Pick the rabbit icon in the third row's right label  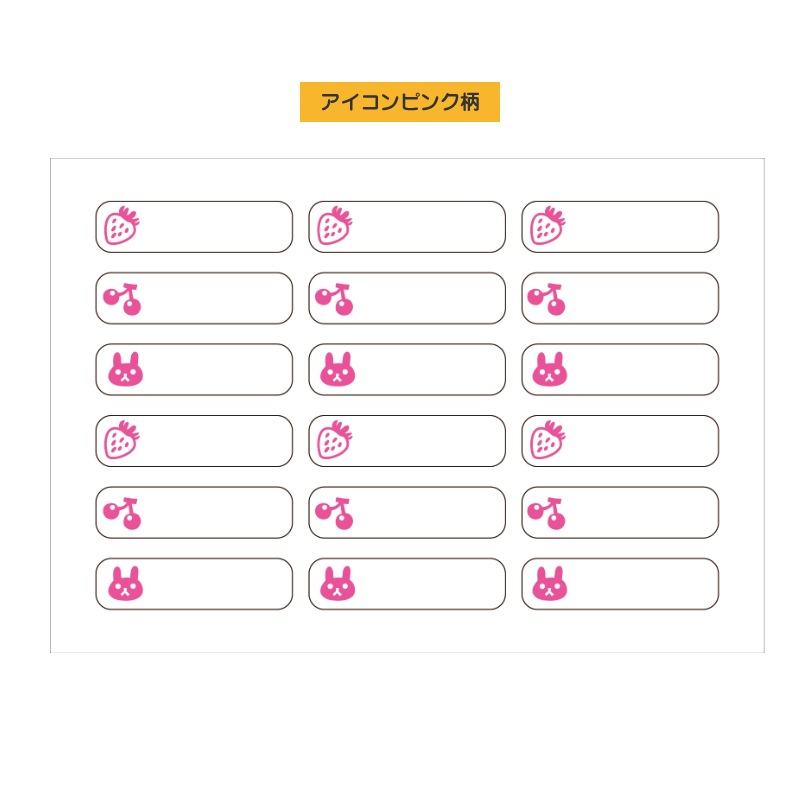click(550, 370)
